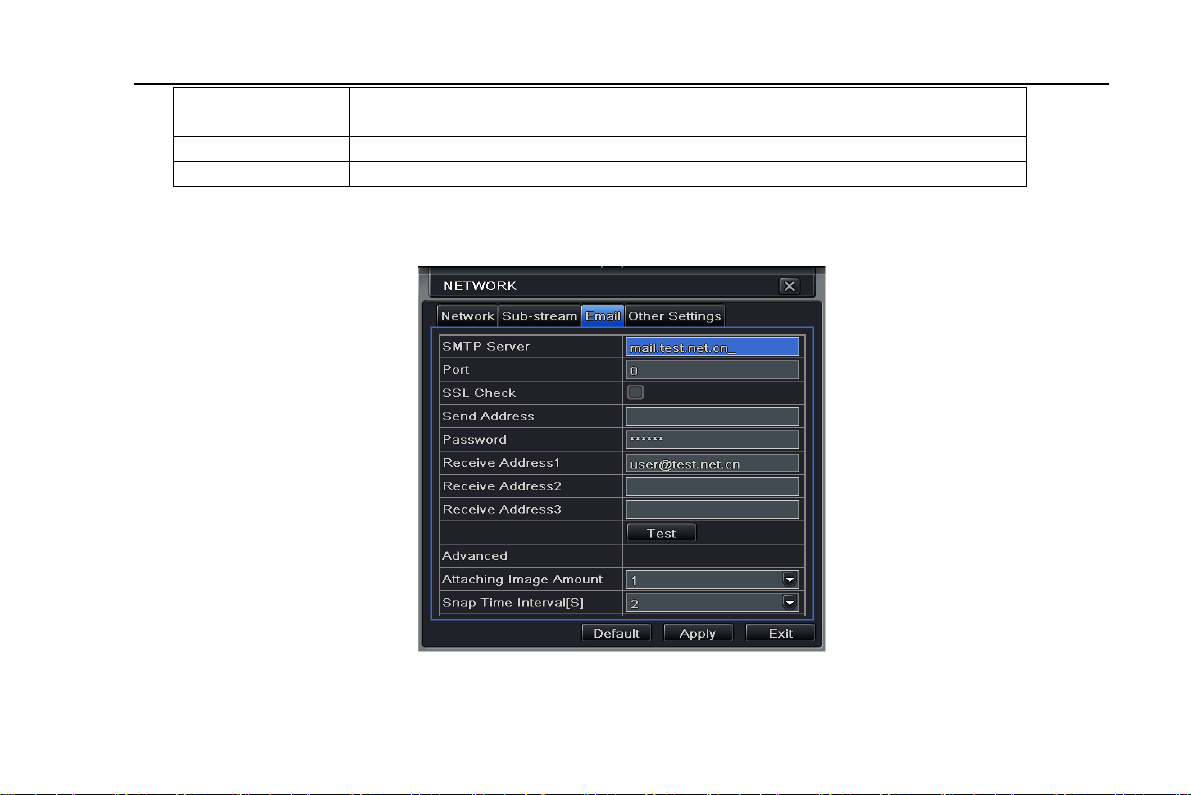Expand the Attaching Image Amount dropdown
Viewport: 1191px width, 795px height.
pyautogui.click(x=789, y=579)
